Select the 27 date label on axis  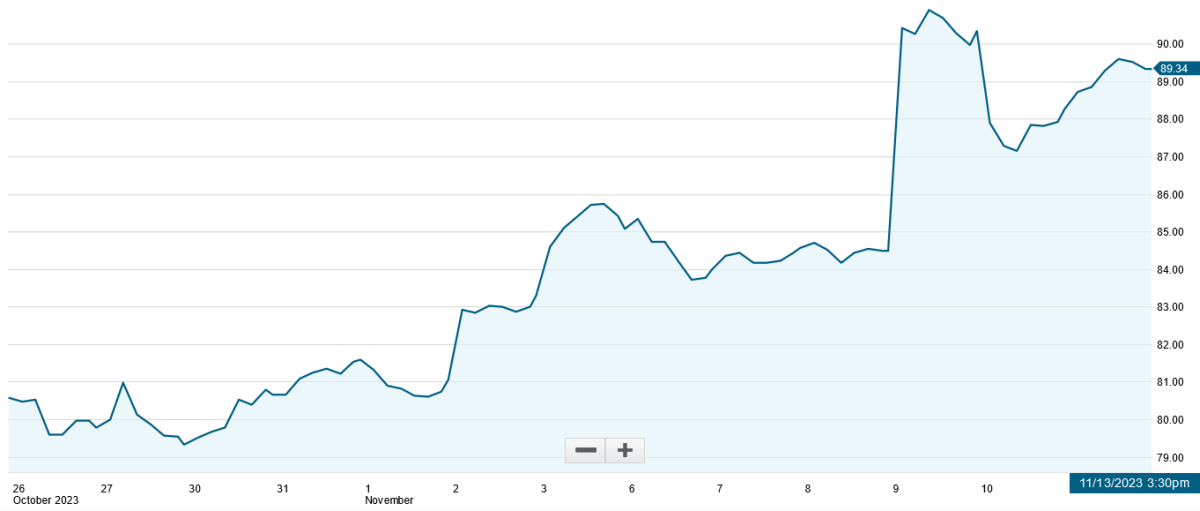tap(106, 488)
